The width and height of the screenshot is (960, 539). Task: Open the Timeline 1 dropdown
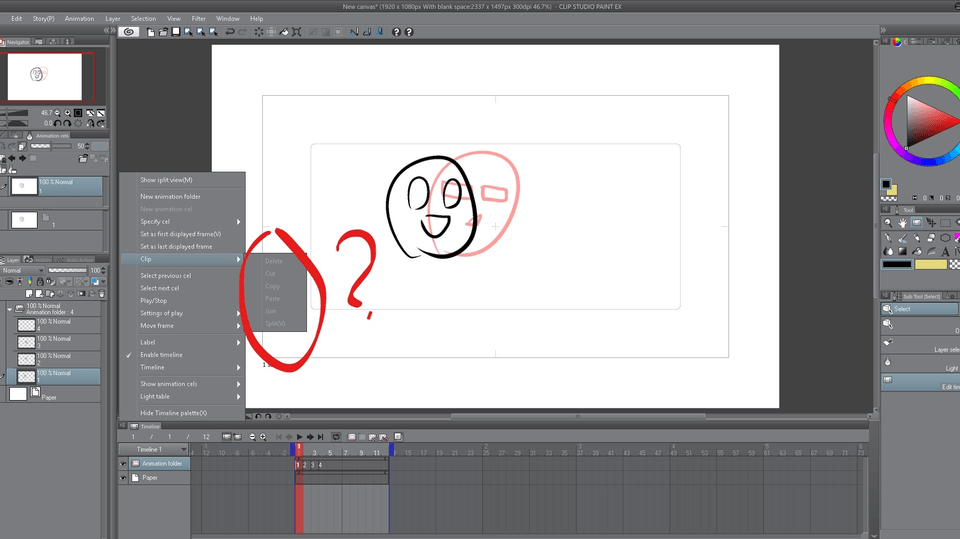tap(154, 450)
